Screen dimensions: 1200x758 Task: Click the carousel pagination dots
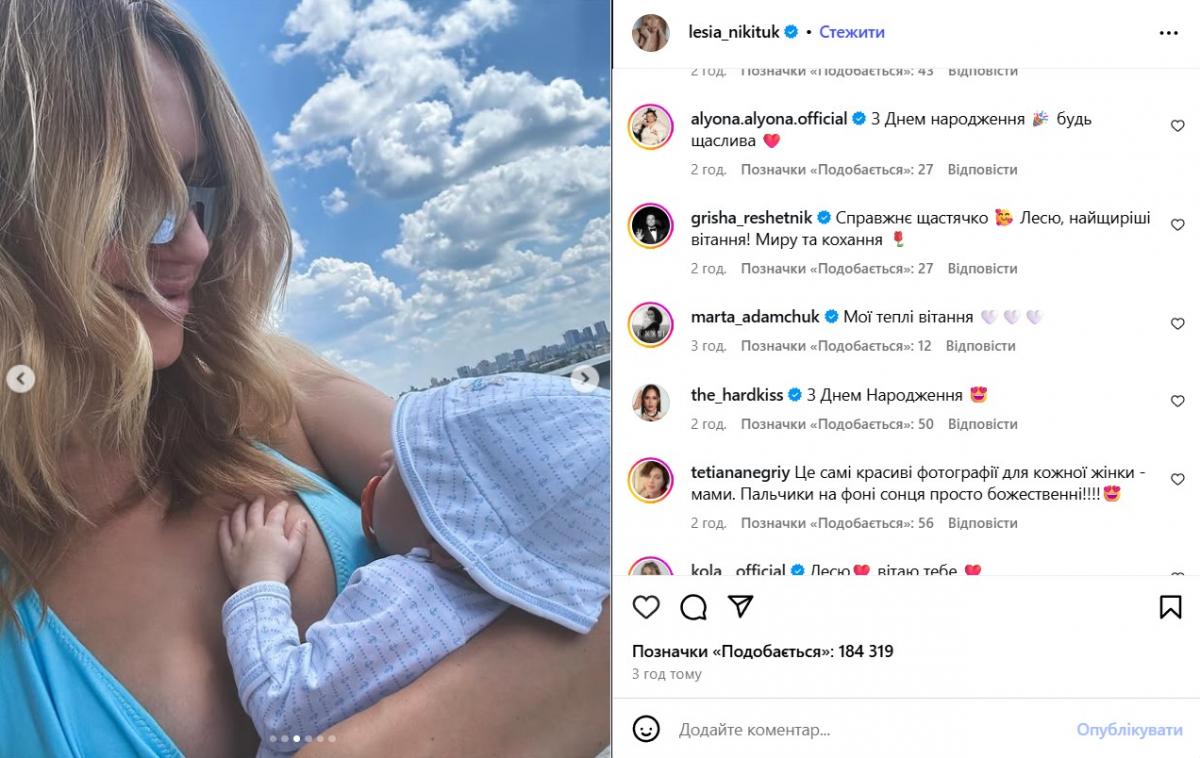pos(302,739)
